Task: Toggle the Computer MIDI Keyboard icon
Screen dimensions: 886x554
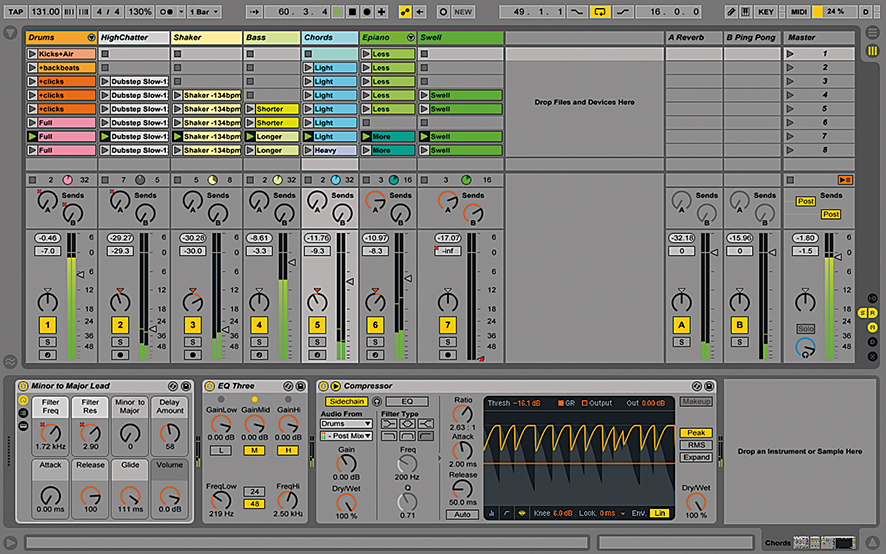Action: pos(745,11)
